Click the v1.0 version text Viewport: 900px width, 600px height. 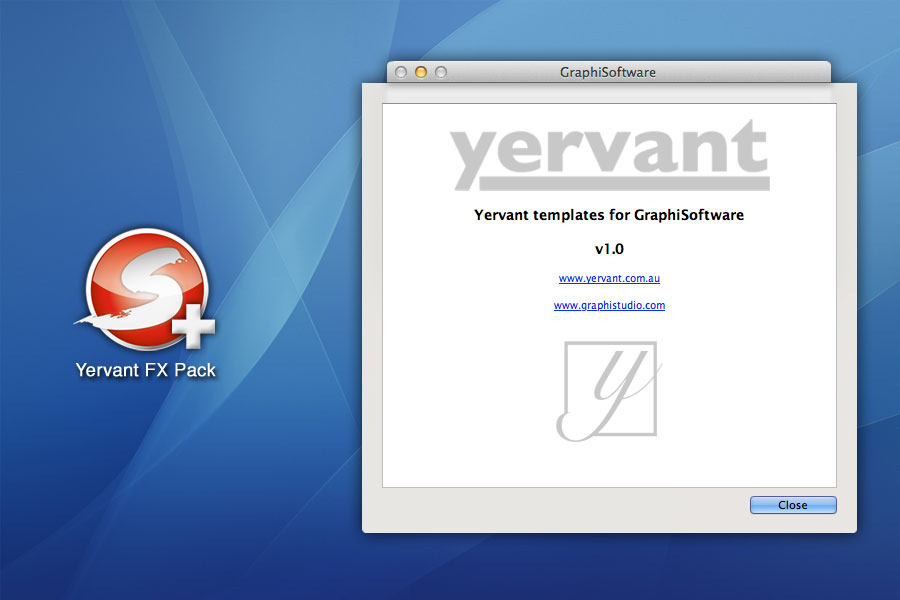(609, 249)
